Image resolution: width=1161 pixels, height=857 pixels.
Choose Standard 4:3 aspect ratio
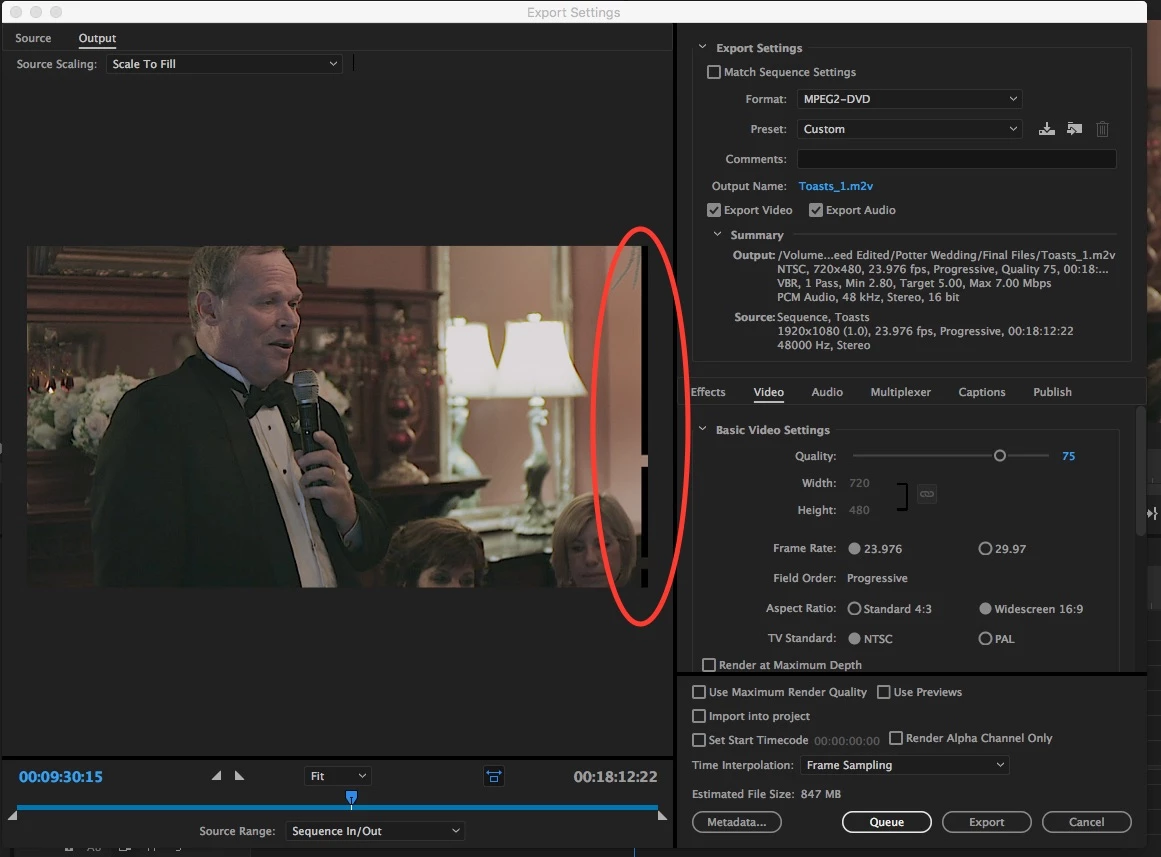click(x=854, y=609)
